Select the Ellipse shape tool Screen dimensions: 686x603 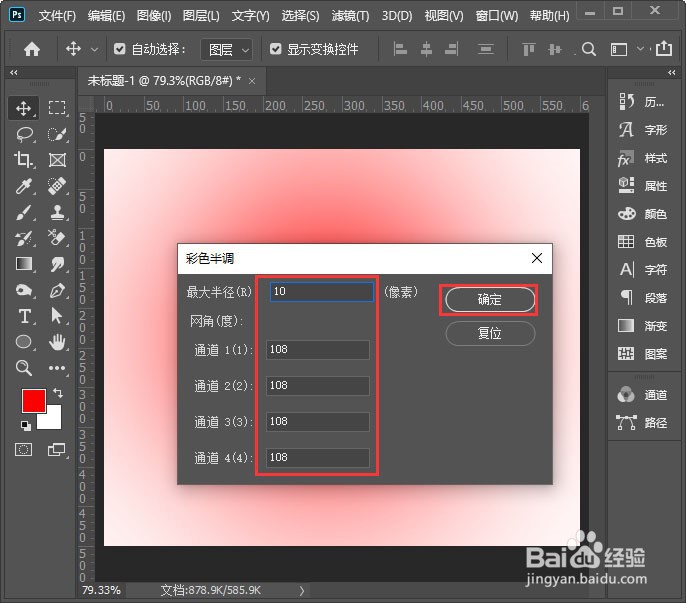pos(24,342)
